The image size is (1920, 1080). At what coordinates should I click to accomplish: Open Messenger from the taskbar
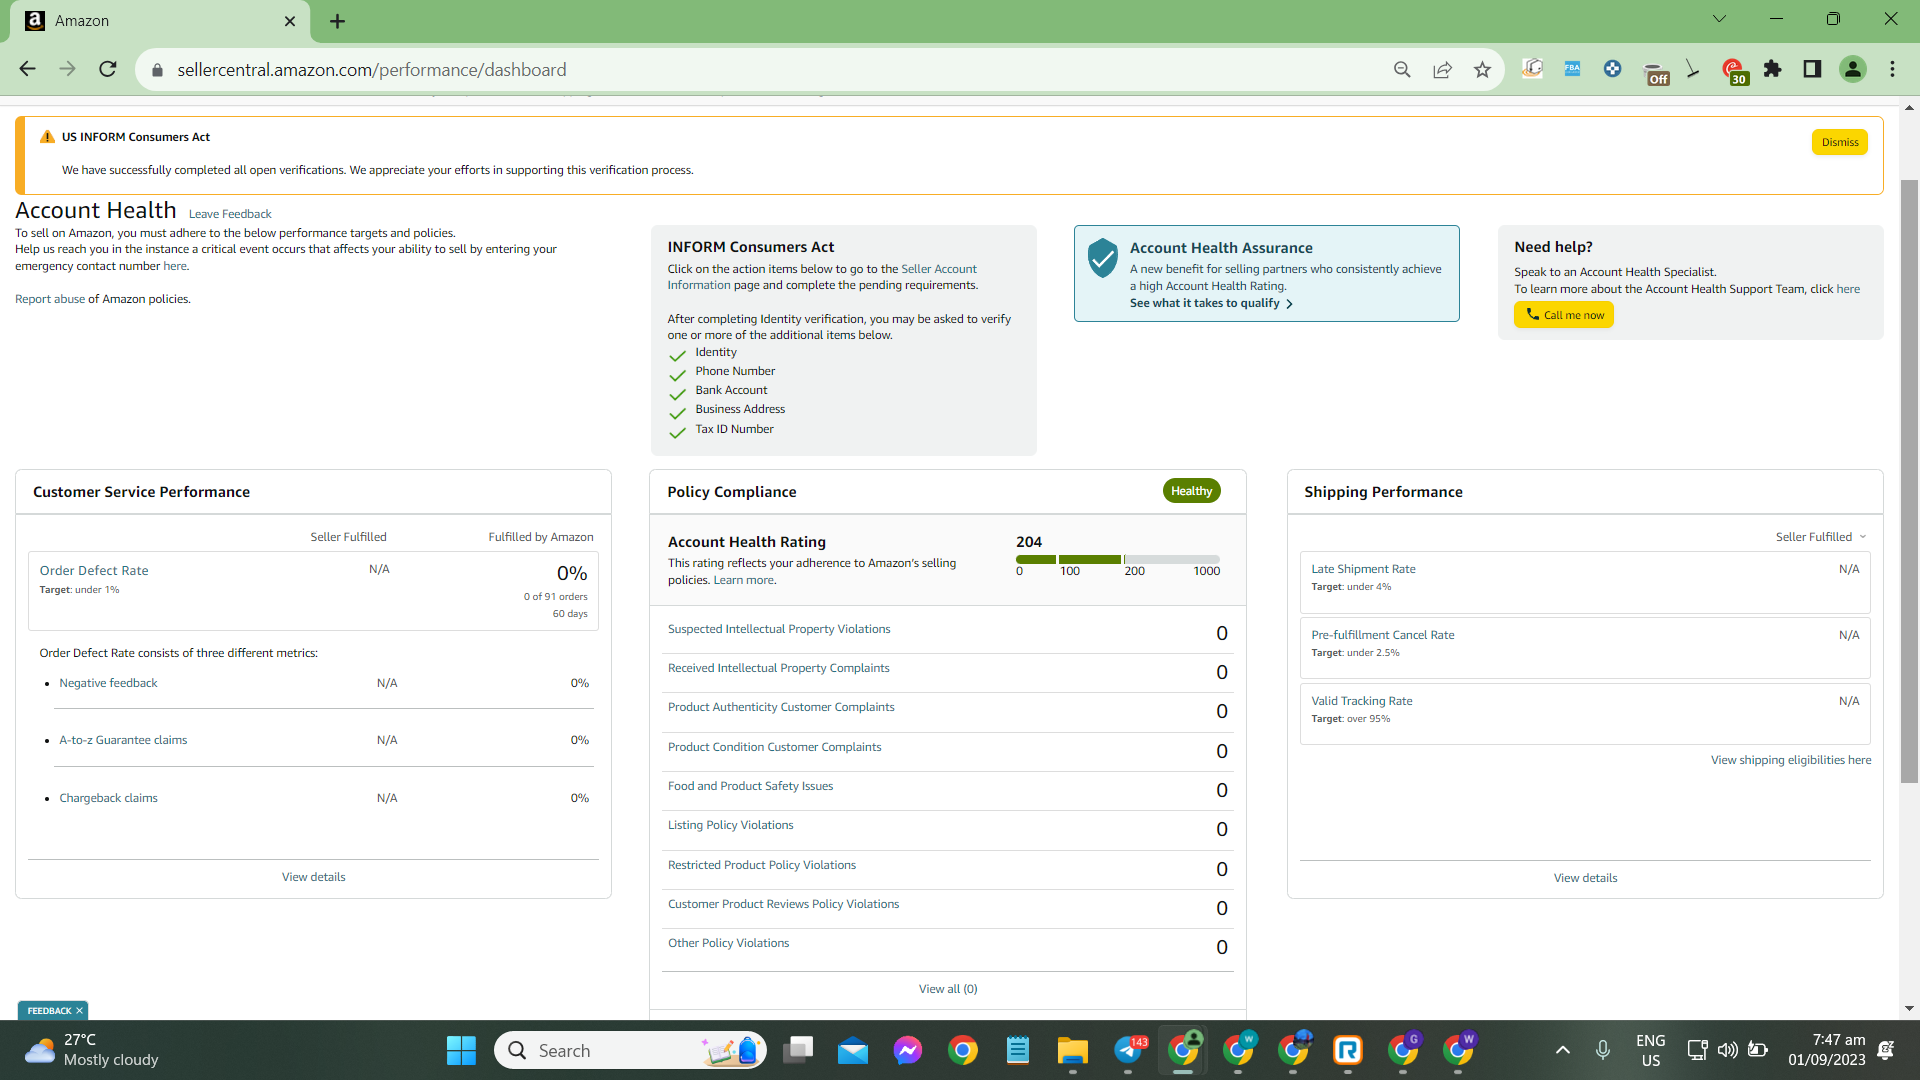click(908, 1050)
